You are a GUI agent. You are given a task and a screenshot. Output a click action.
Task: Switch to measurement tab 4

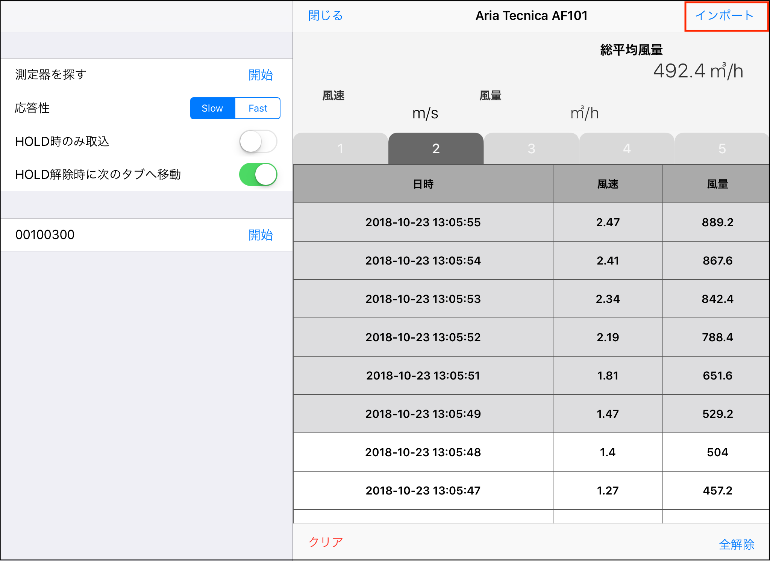click(627, 149)
